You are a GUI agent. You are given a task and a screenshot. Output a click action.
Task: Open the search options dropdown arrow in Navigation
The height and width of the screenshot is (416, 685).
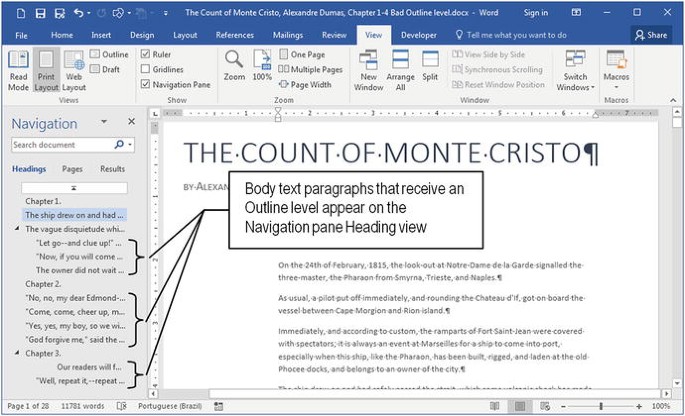click(130, 145)
